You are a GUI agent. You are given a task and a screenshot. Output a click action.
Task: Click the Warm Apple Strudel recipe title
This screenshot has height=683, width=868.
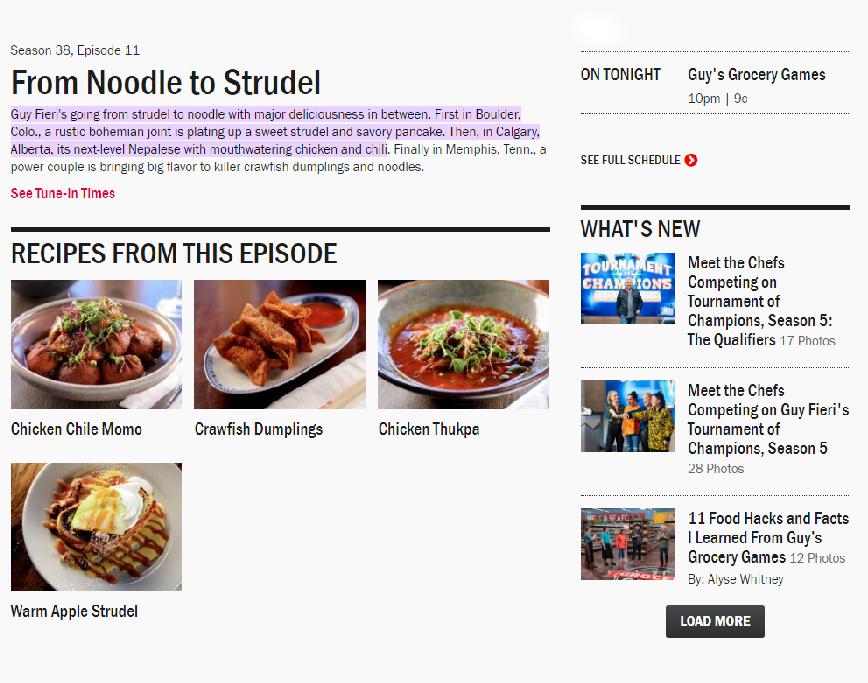click(x=74, y=611)
